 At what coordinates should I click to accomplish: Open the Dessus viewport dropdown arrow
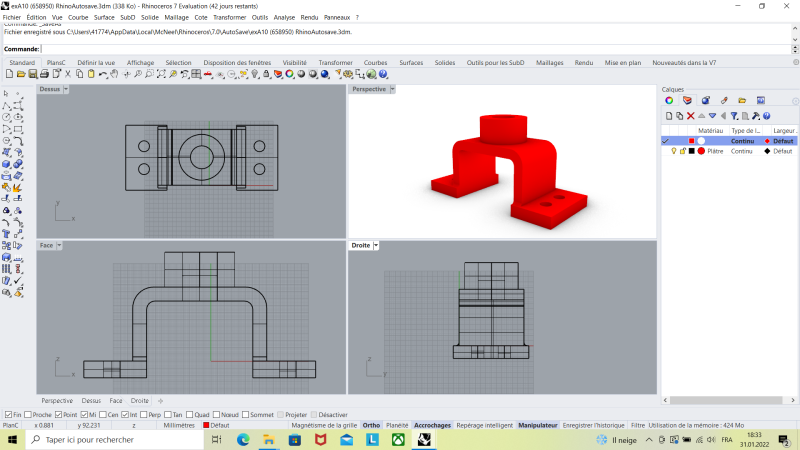point(67,89)
